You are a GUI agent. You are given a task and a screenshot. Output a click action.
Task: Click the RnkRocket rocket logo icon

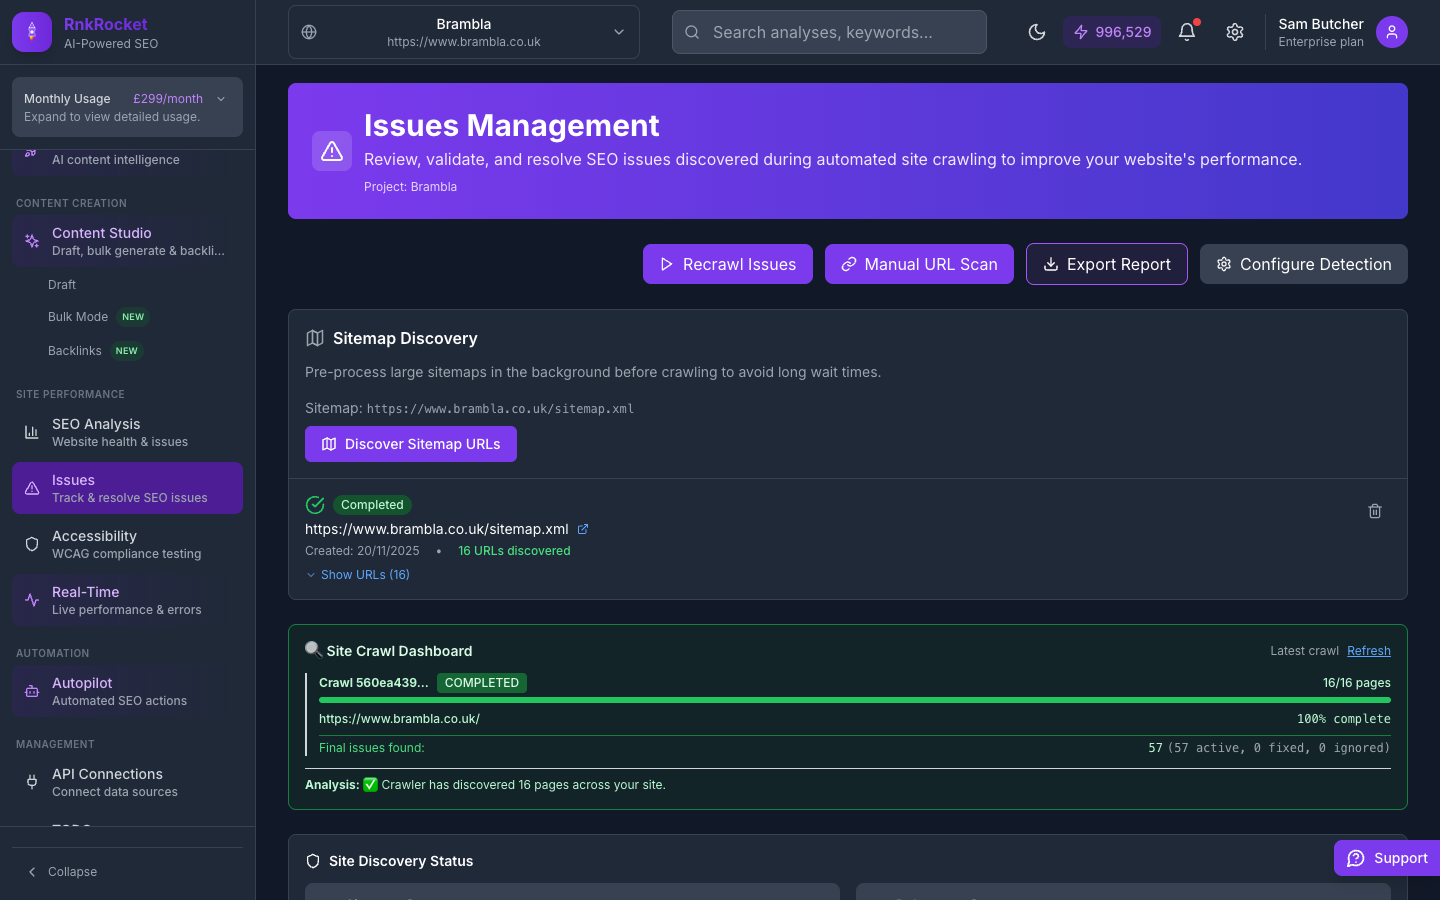click(32, 32)
